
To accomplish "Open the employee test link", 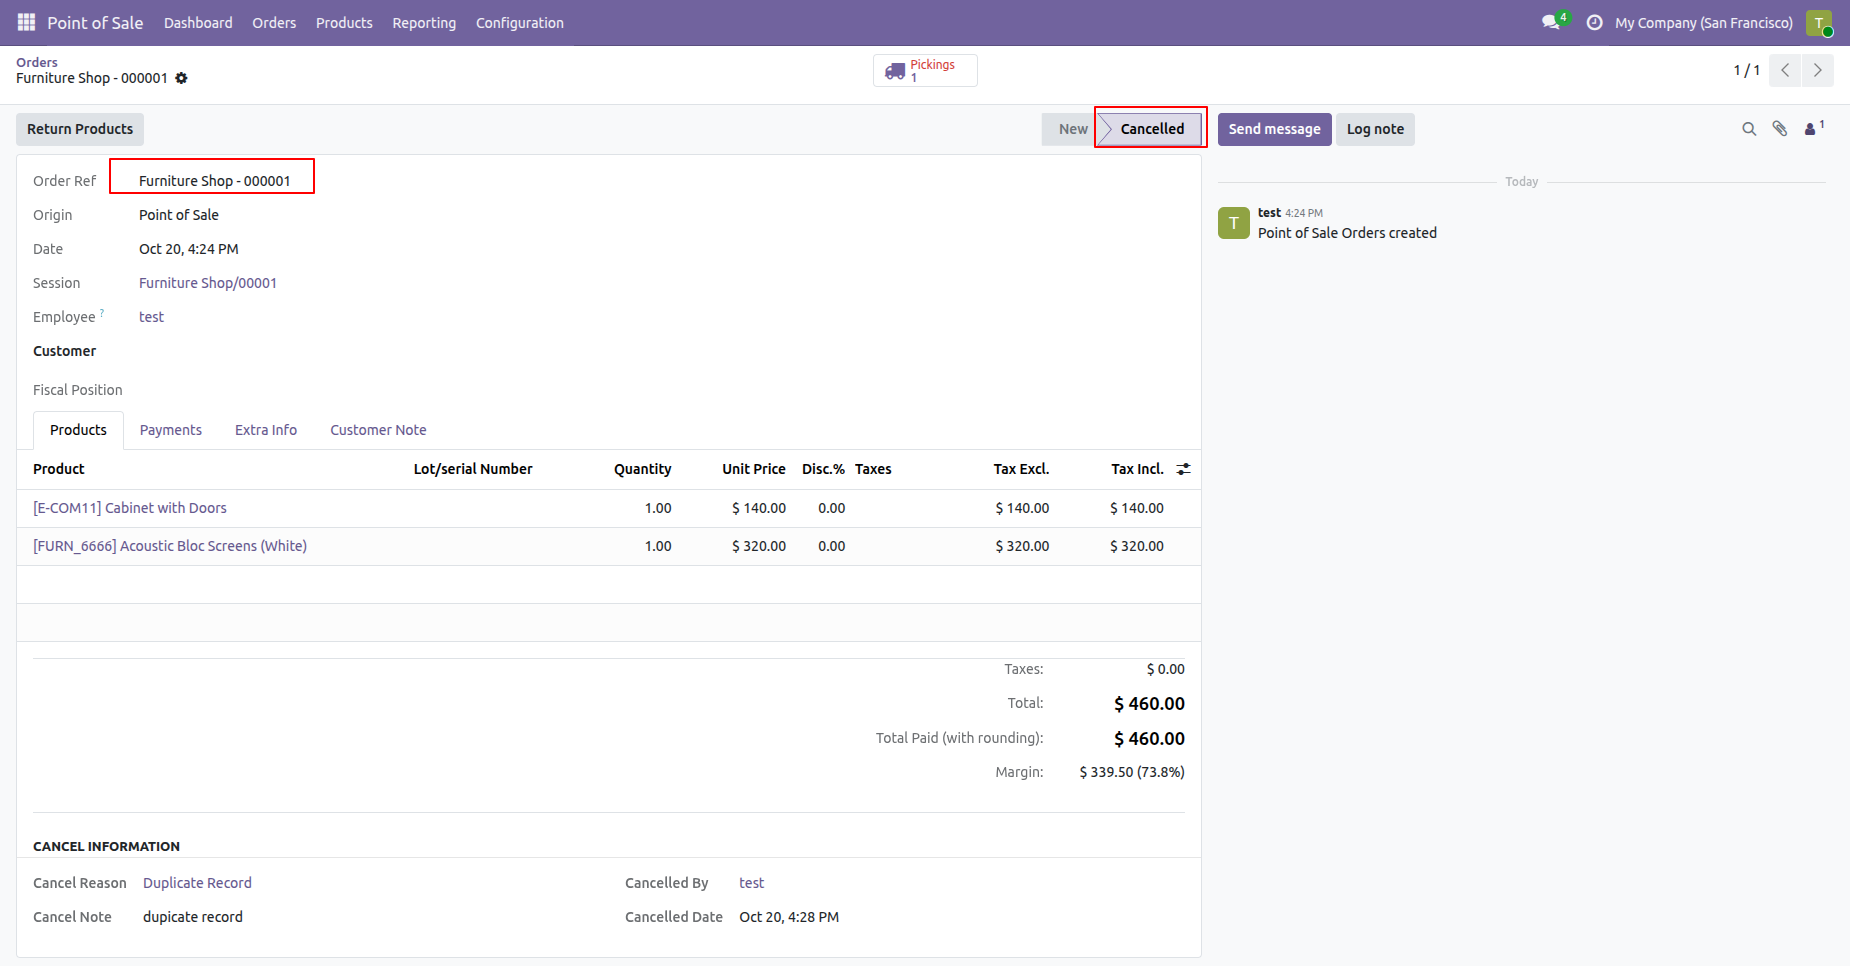I will (151, 317).
